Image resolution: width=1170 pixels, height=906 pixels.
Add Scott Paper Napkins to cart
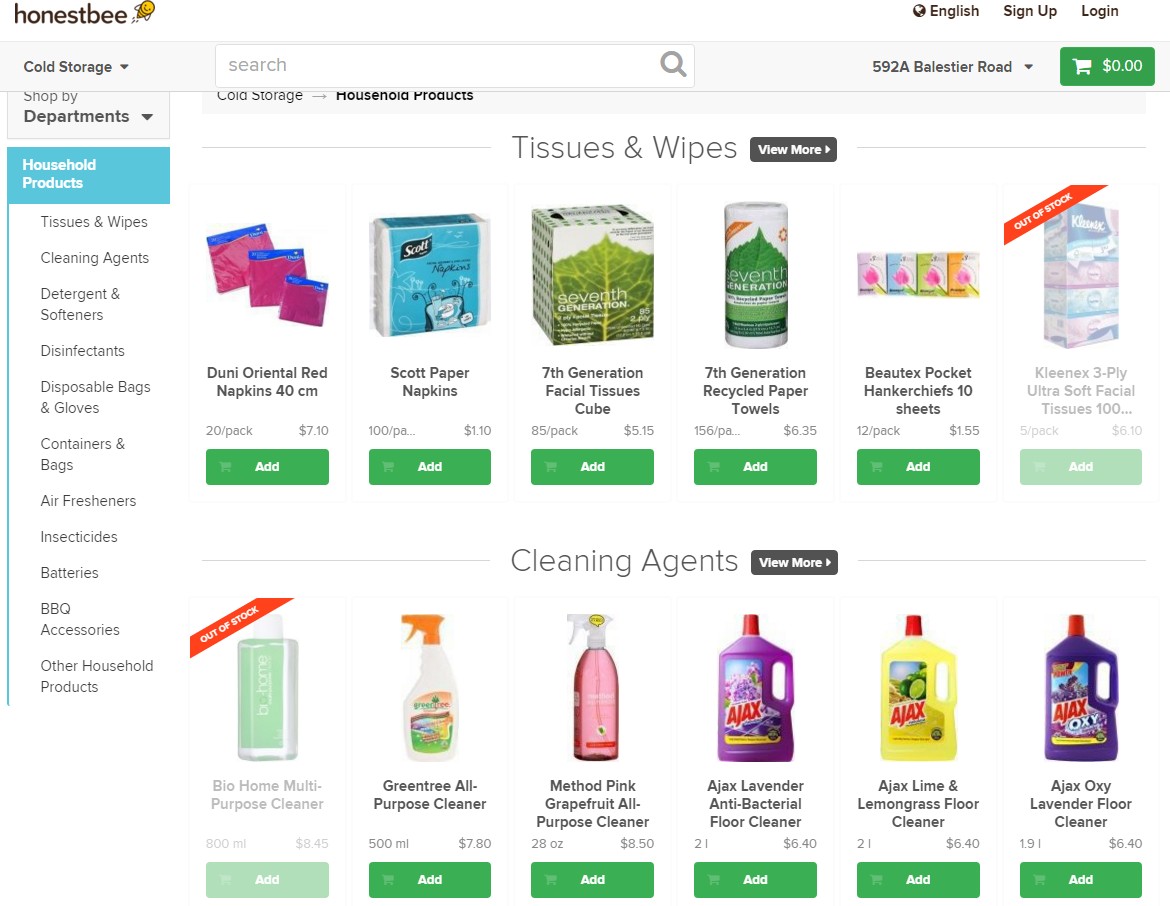click(430, 466)
